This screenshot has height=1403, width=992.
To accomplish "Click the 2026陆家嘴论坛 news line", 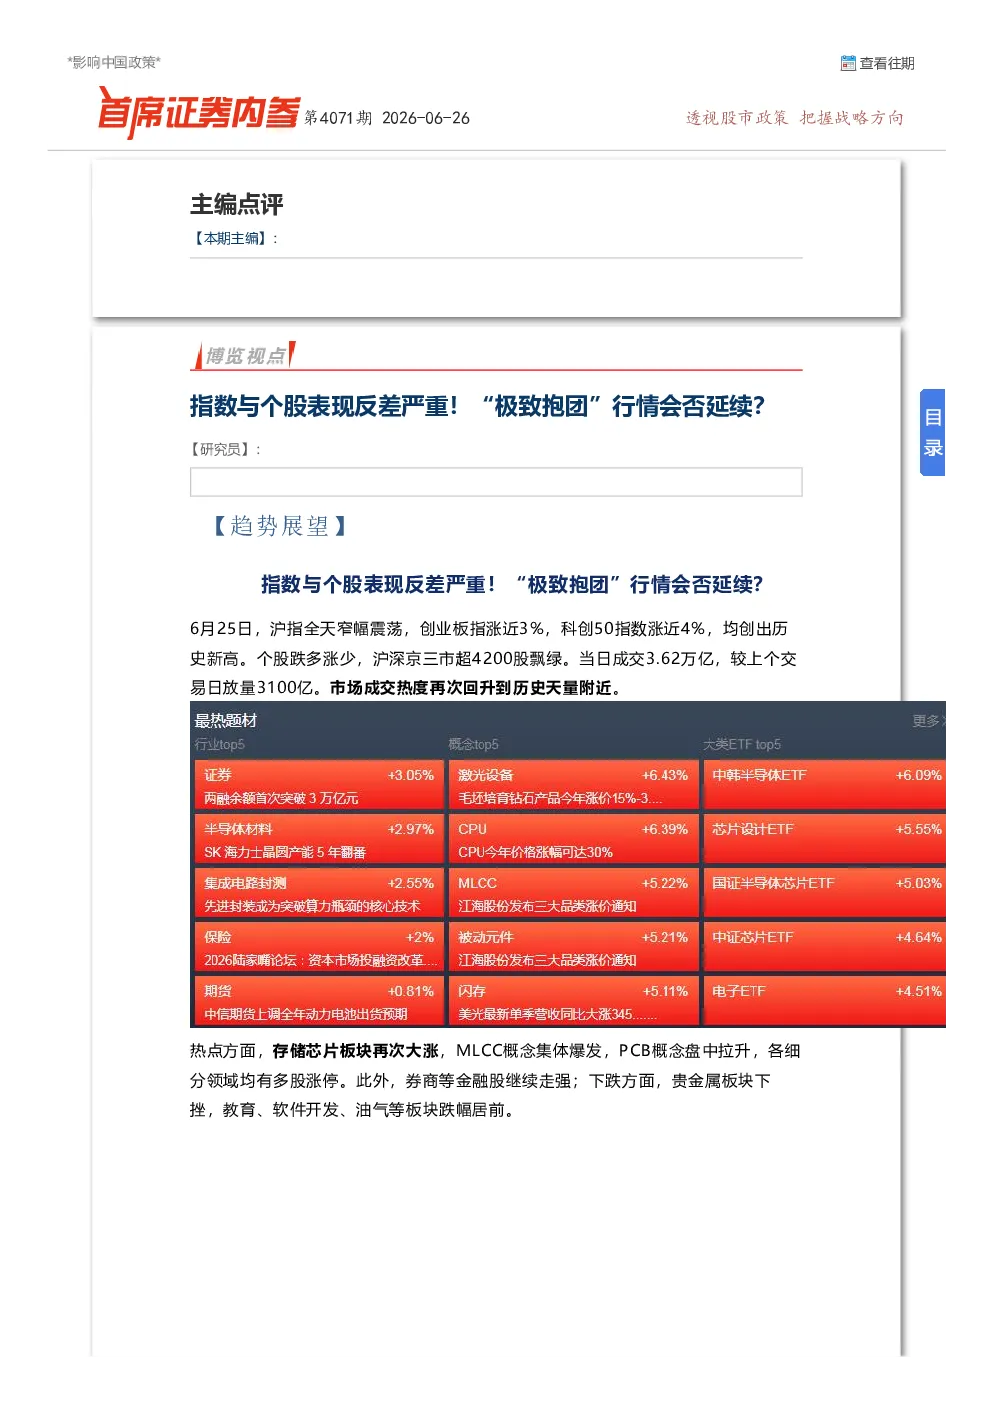I will tap(320, 960).
